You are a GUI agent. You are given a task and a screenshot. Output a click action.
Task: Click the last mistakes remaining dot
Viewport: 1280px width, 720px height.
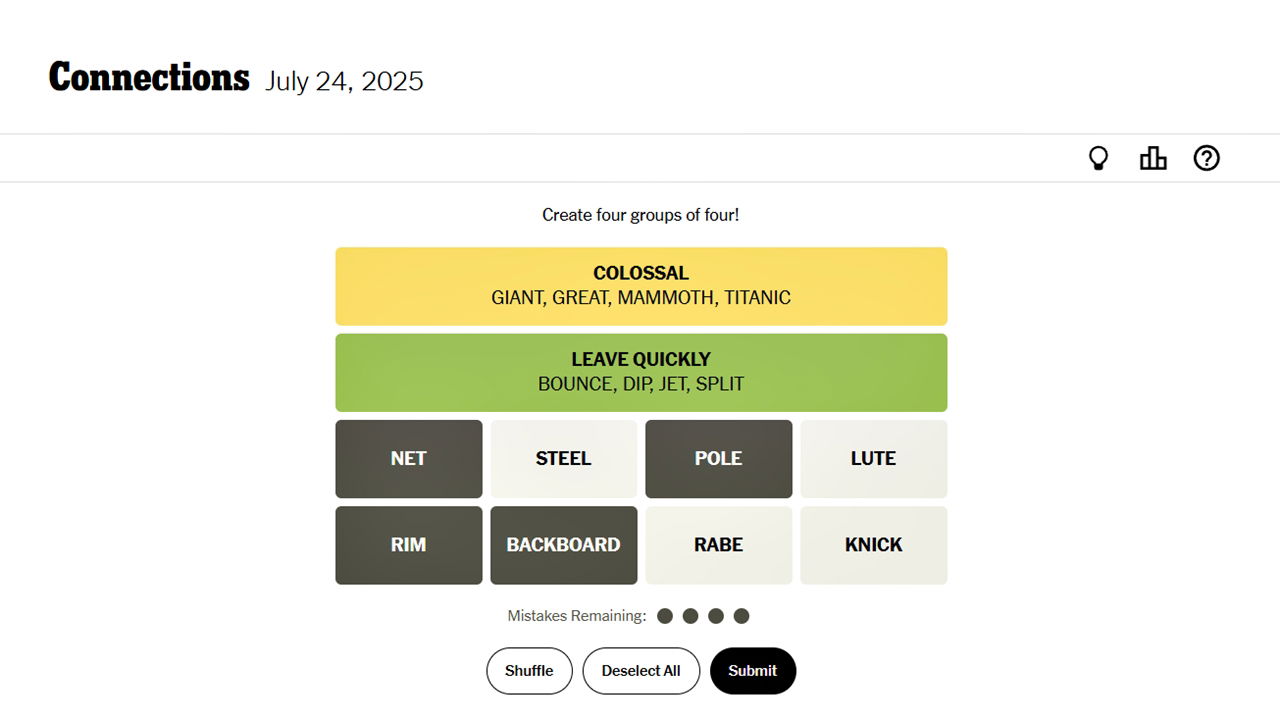pyautogui.click(x=742, y=616)
